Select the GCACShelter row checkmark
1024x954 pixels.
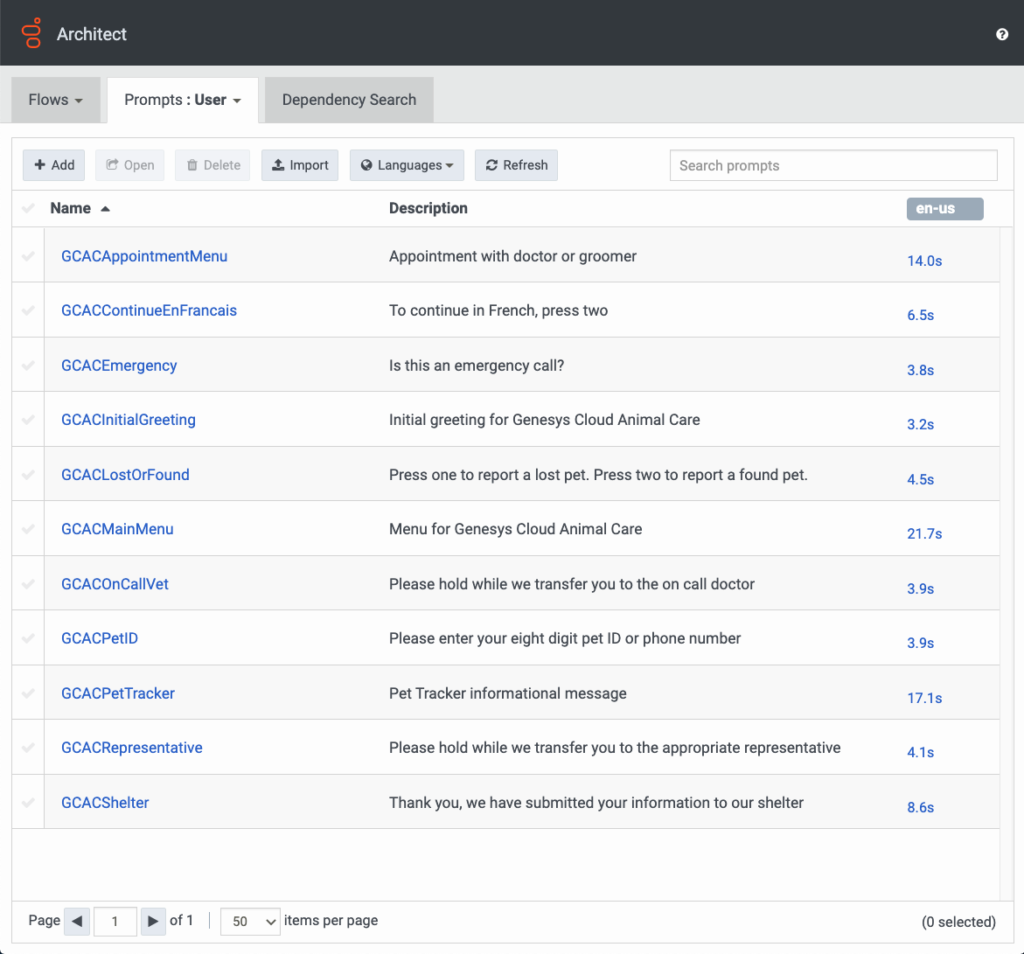pos(28,803)
